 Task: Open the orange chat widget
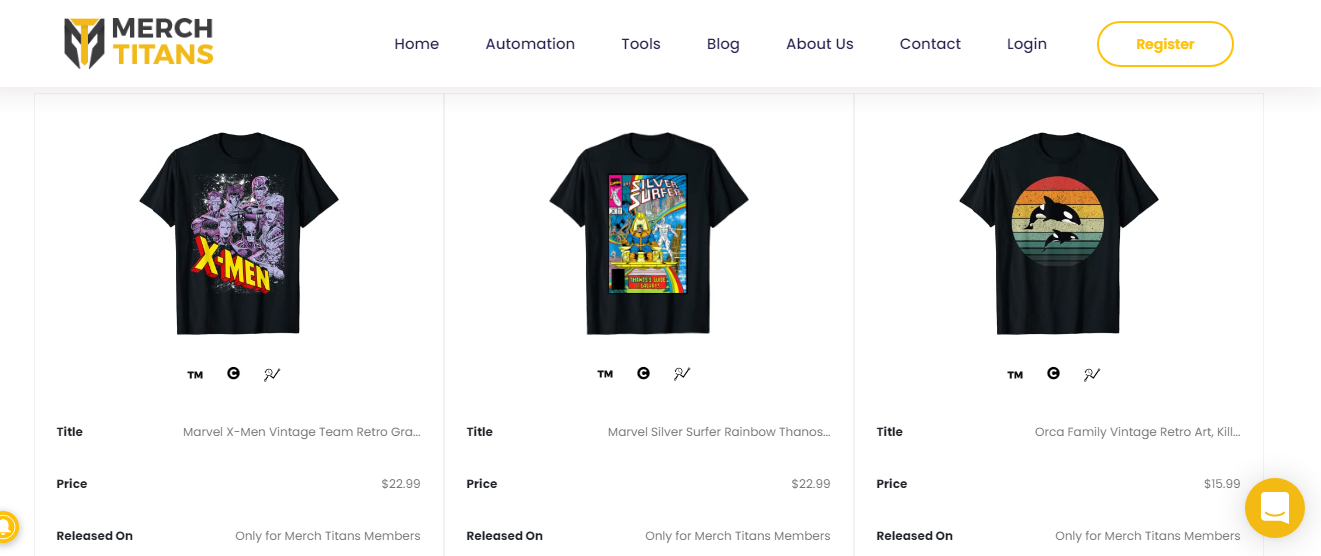1274,508
